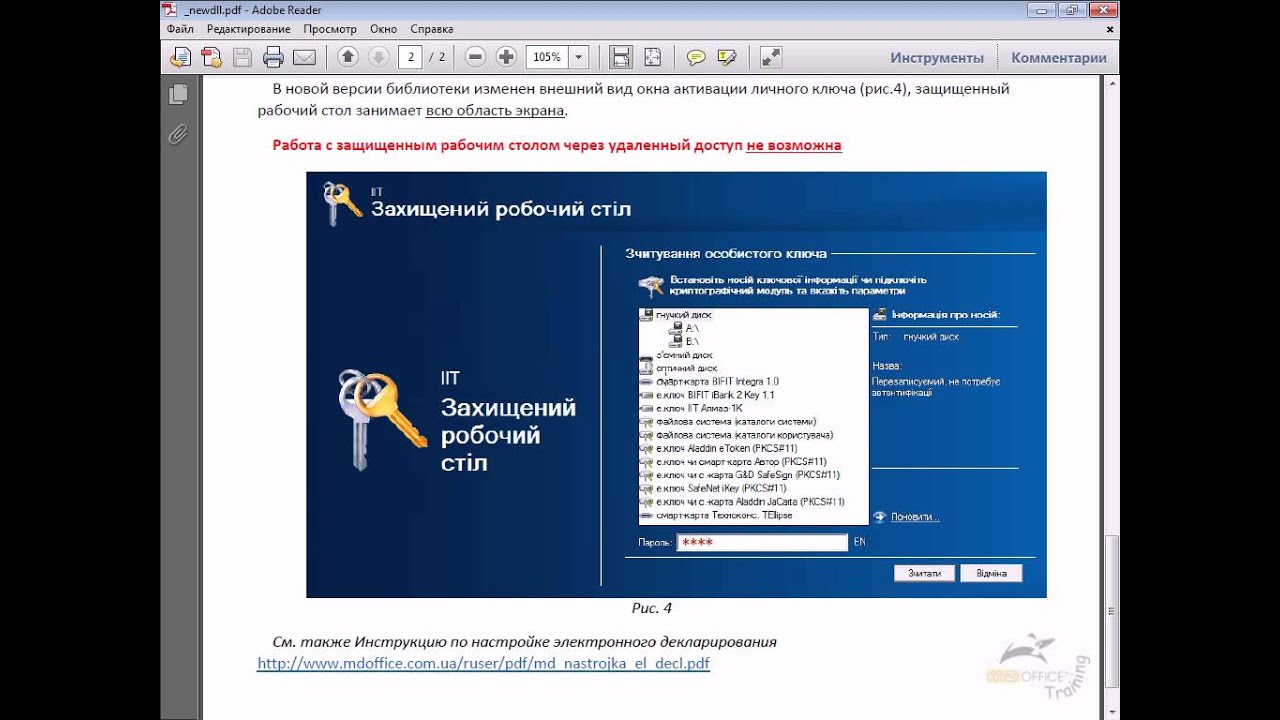
Task: Open the zoom level dropdown arrow
Action: 578,57
